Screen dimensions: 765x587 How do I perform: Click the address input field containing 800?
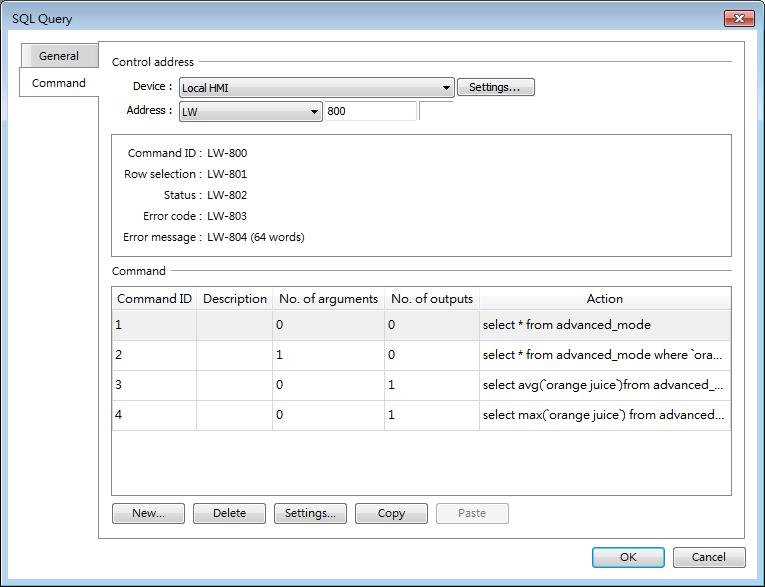click(x=370, y=111)
